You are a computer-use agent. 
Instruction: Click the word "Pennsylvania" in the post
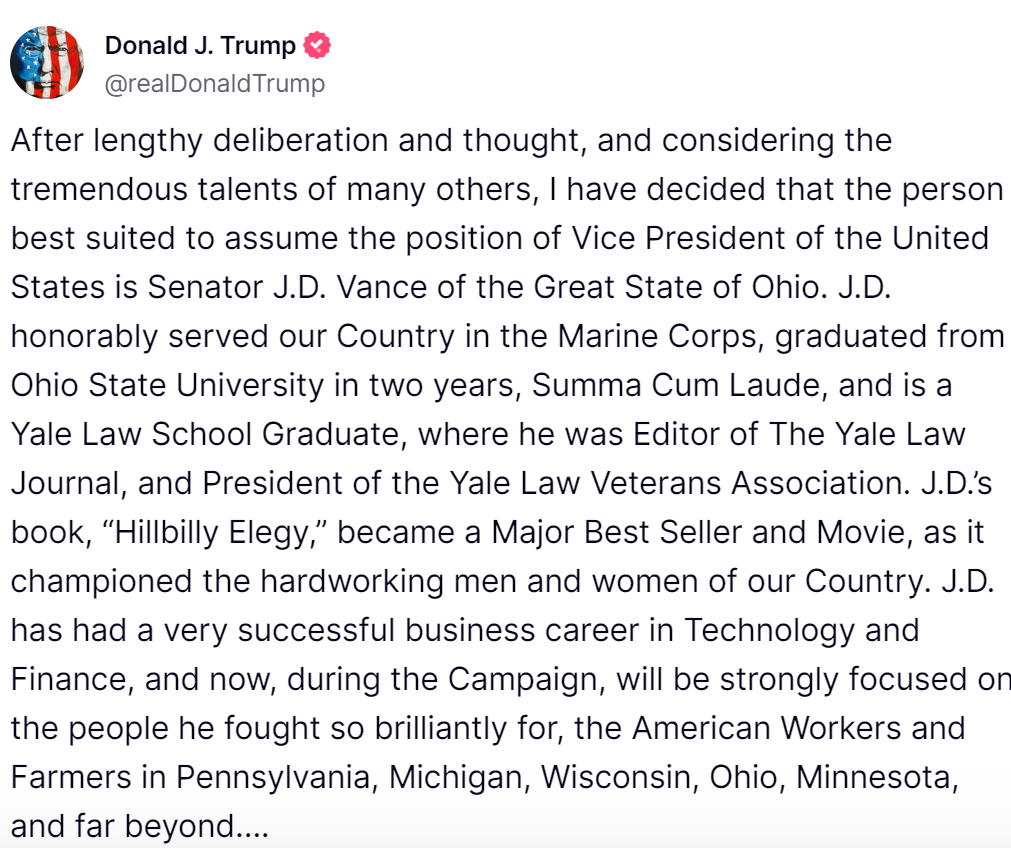pyautogui.click(x=274, y=778)
